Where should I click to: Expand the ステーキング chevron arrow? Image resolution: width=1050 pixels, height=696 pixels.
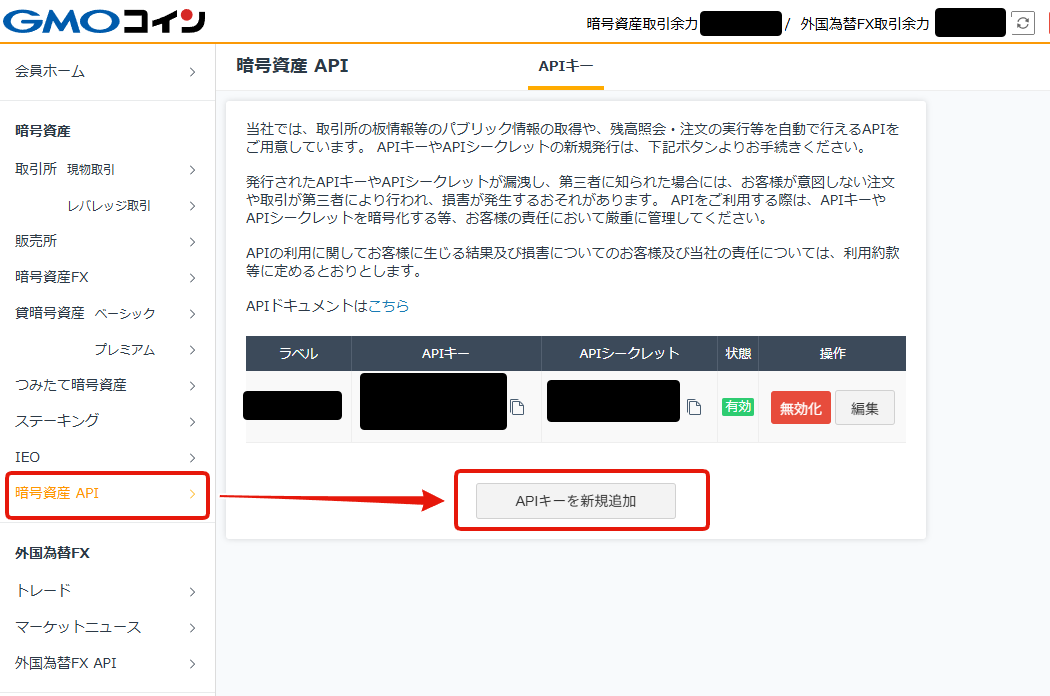192,421
